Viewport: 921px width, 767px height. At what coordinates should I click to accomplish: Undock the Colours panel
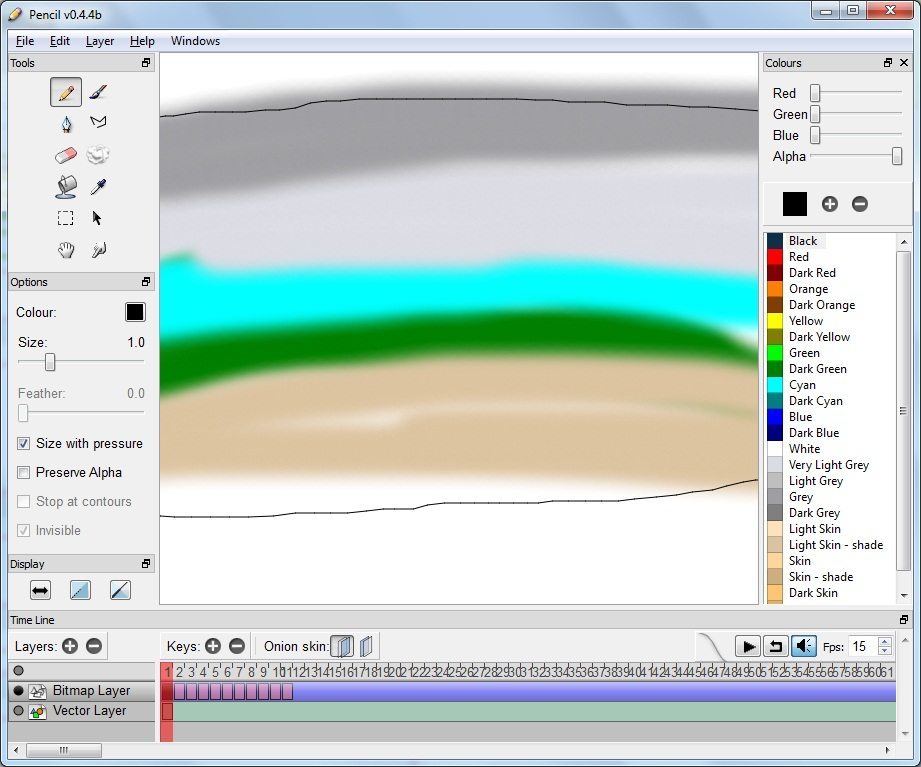888,63
